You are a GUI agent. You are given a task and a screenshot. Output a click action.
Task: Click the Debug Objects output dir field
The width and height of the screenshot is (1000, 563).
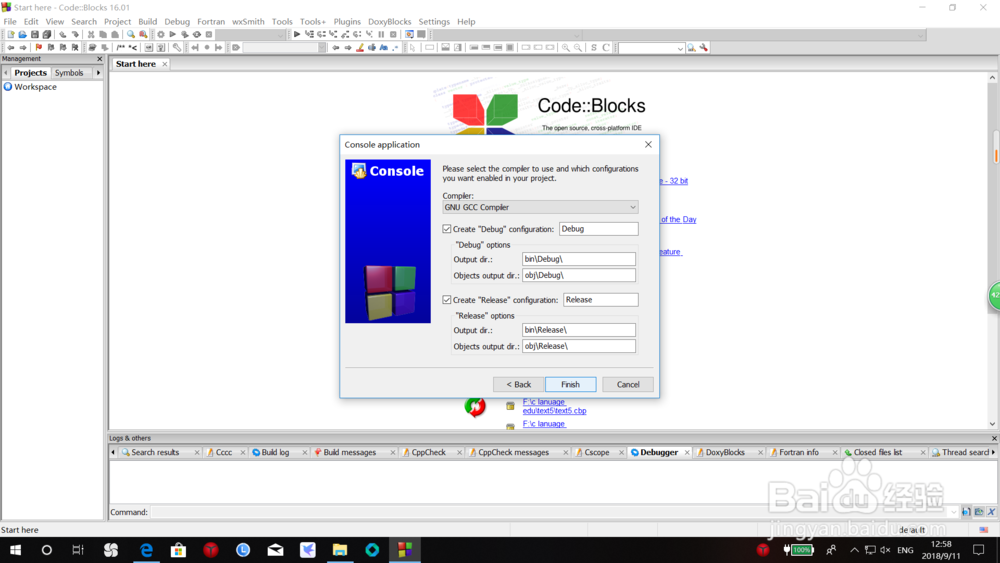(578, 275)
